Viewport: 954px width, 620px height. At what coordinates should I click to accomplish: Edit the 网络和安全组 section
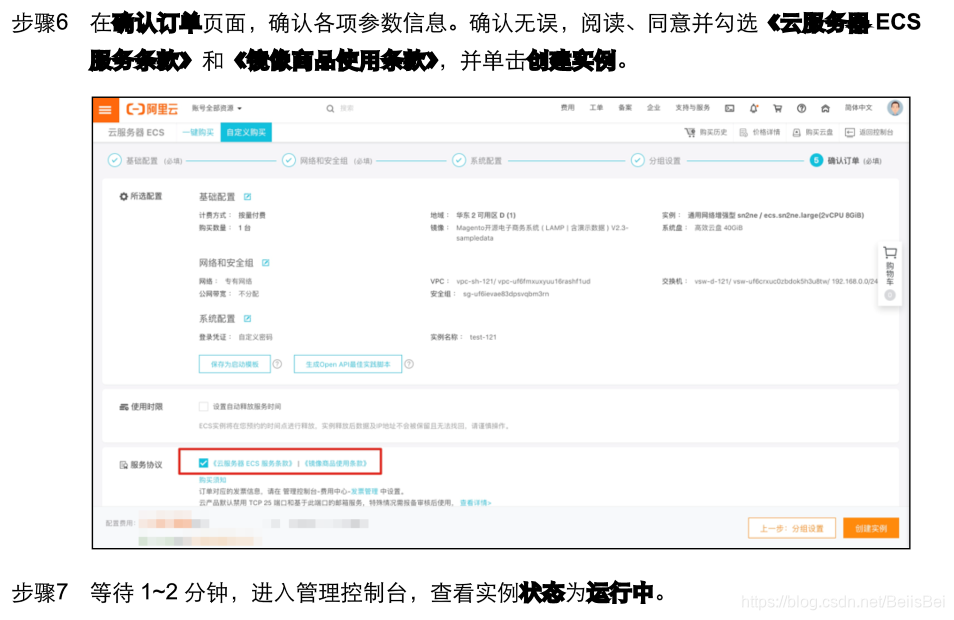265,263
